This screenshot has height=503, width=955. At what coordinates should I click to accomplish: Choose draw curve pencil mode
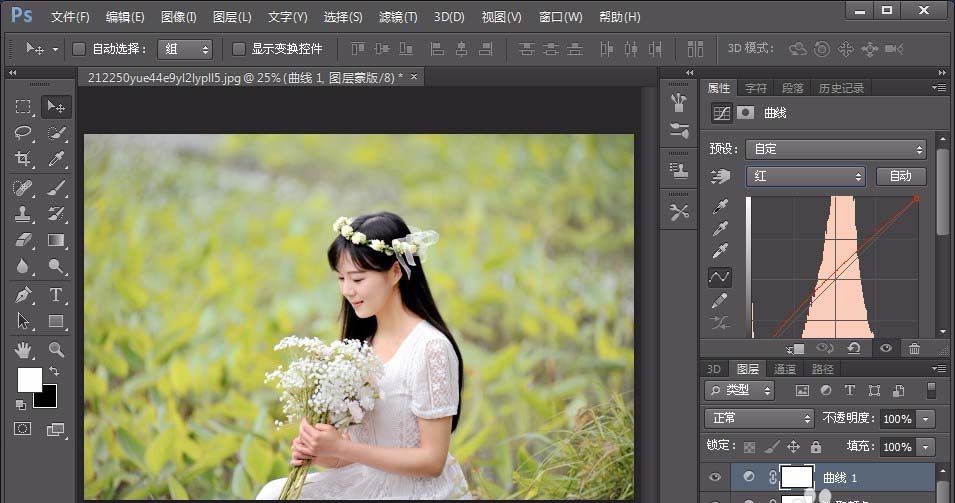[720, 300]
